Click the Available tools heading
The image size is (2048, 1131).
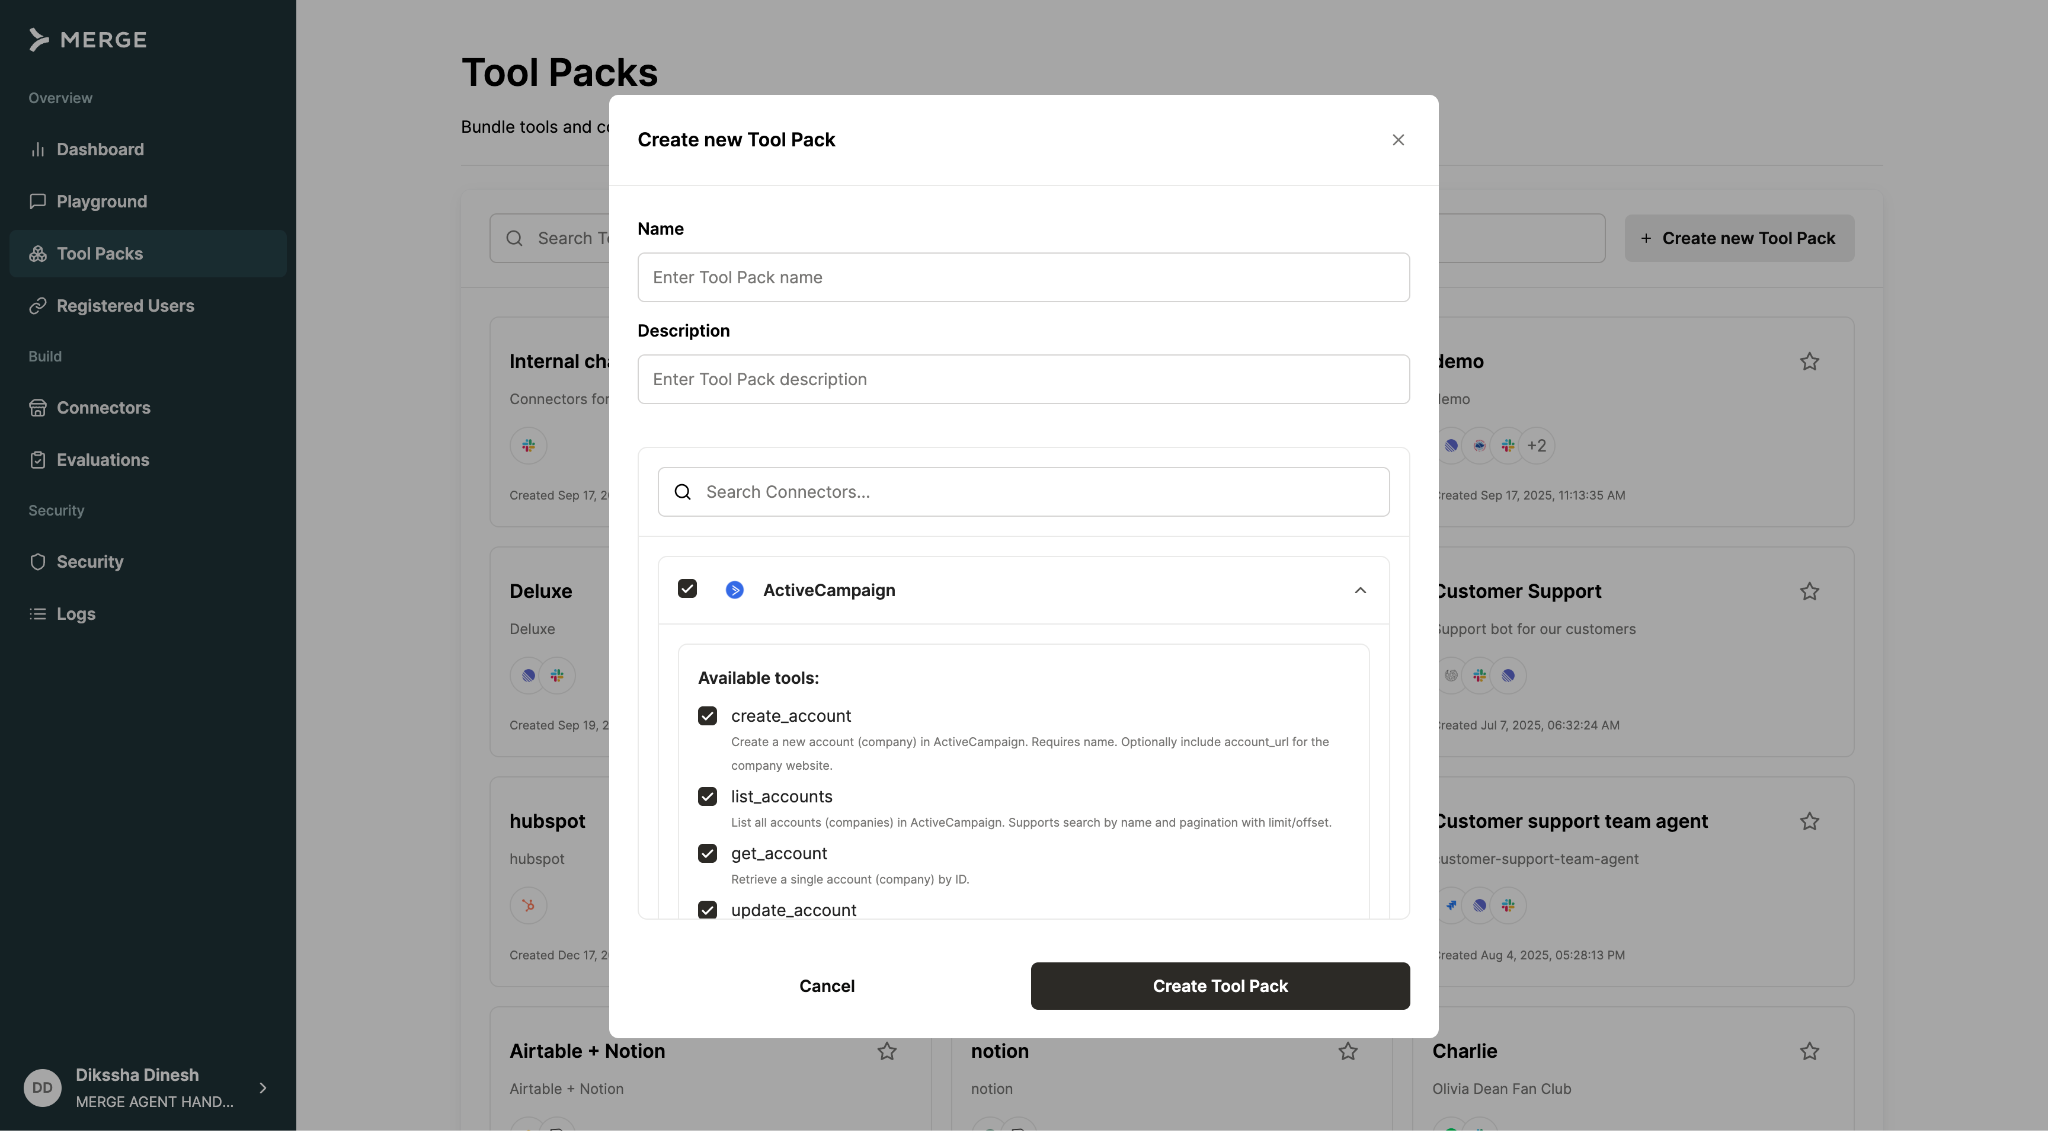tap(758, 678)
